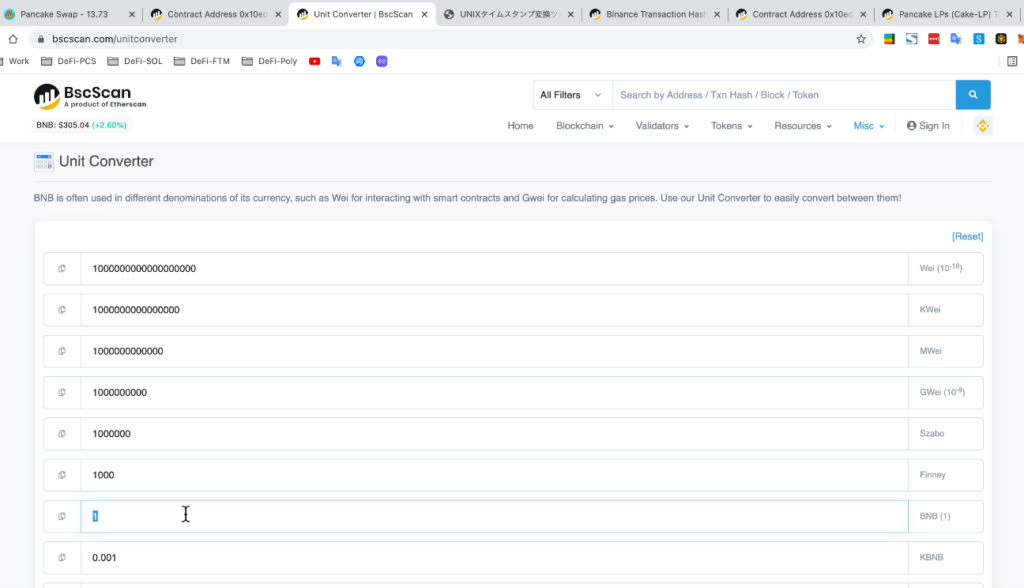Copy the Wei value with its copy icon

point(62,269)
